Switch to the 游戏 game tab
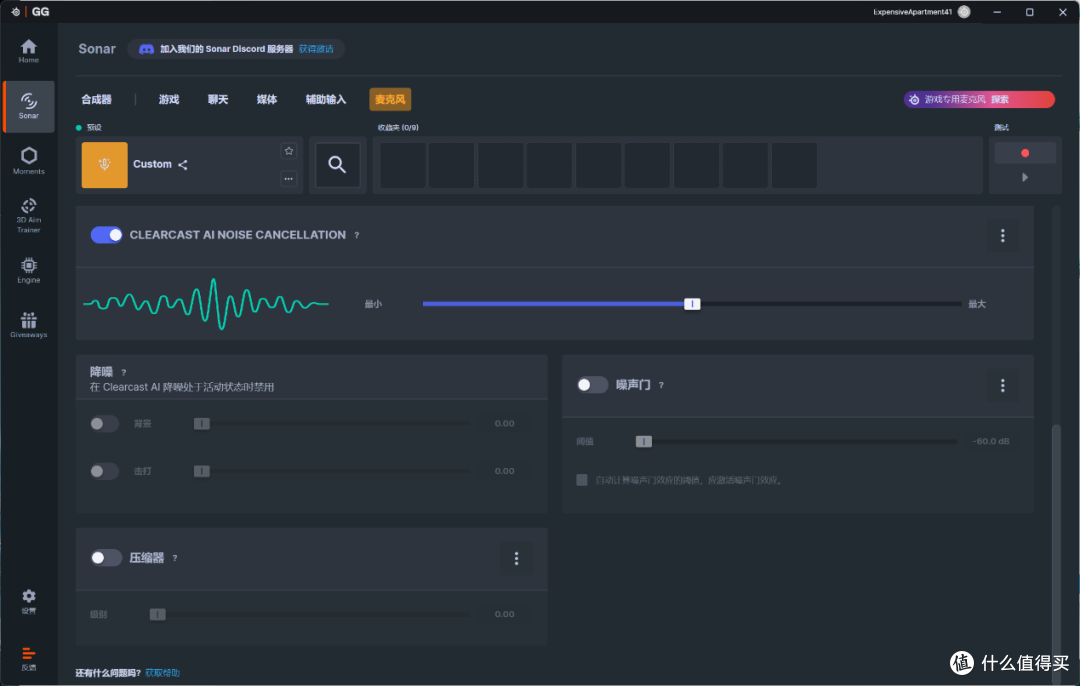Viewport: 1080px width, 686px height. pyautogui.click(x=169, y=99)
